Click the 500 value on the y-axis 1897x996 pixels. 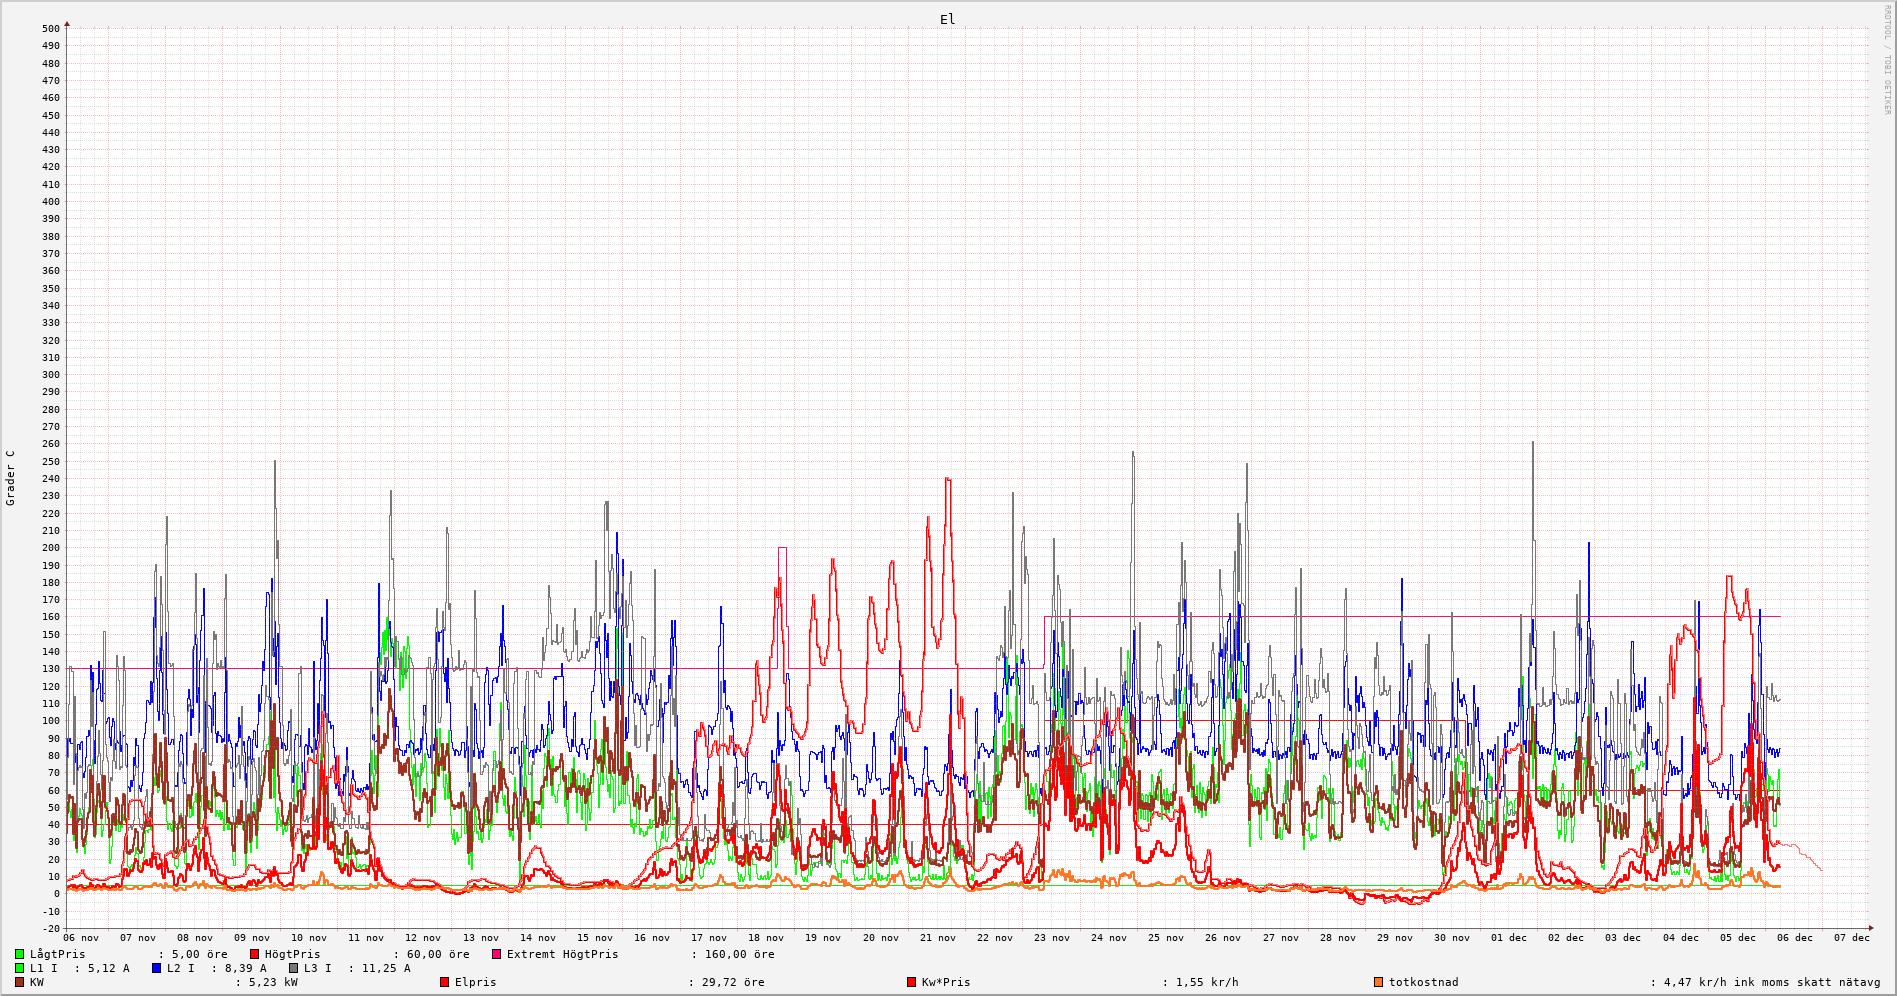[51, 29]
